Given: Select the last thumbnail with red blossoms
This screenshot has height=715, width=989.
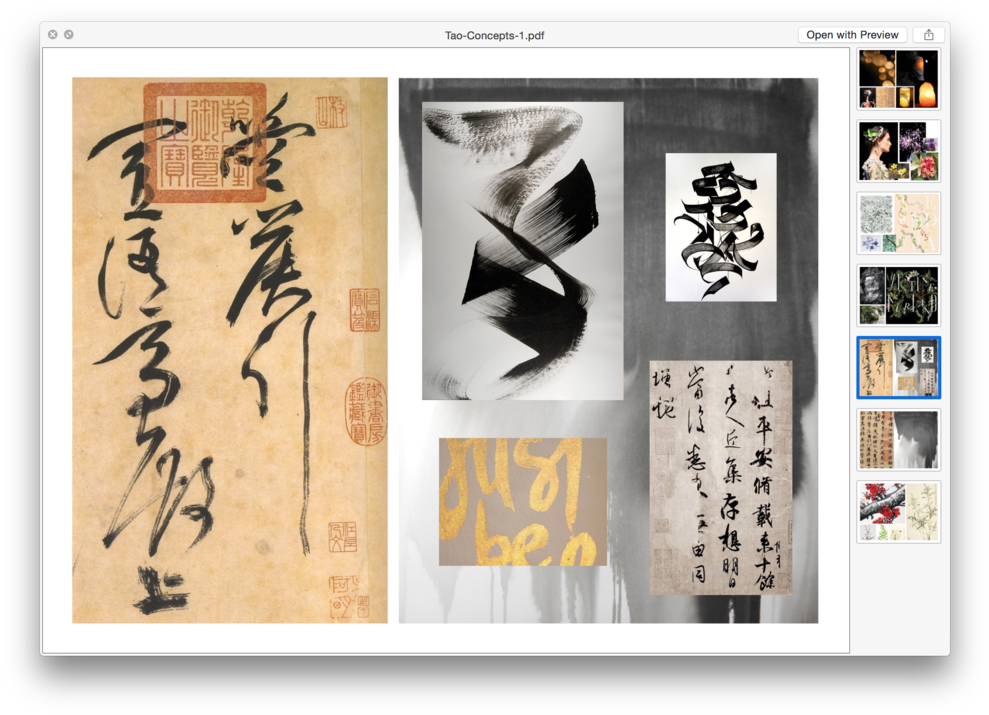Looking at the screenshot, I should pos(898,511).
